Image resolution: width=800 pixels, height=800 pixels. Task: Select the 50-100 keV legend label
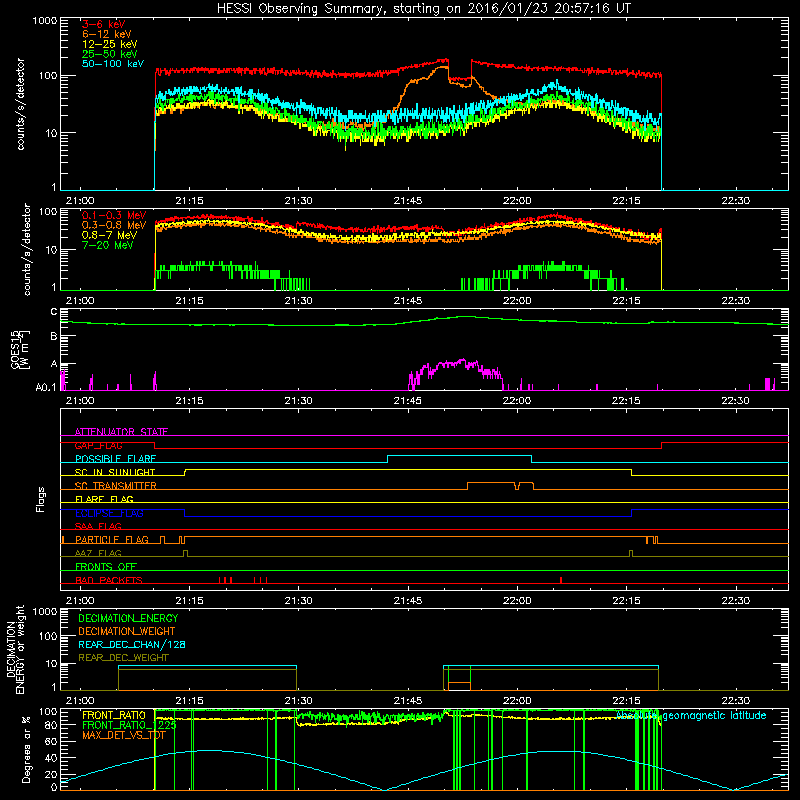(x=113, y=64)
